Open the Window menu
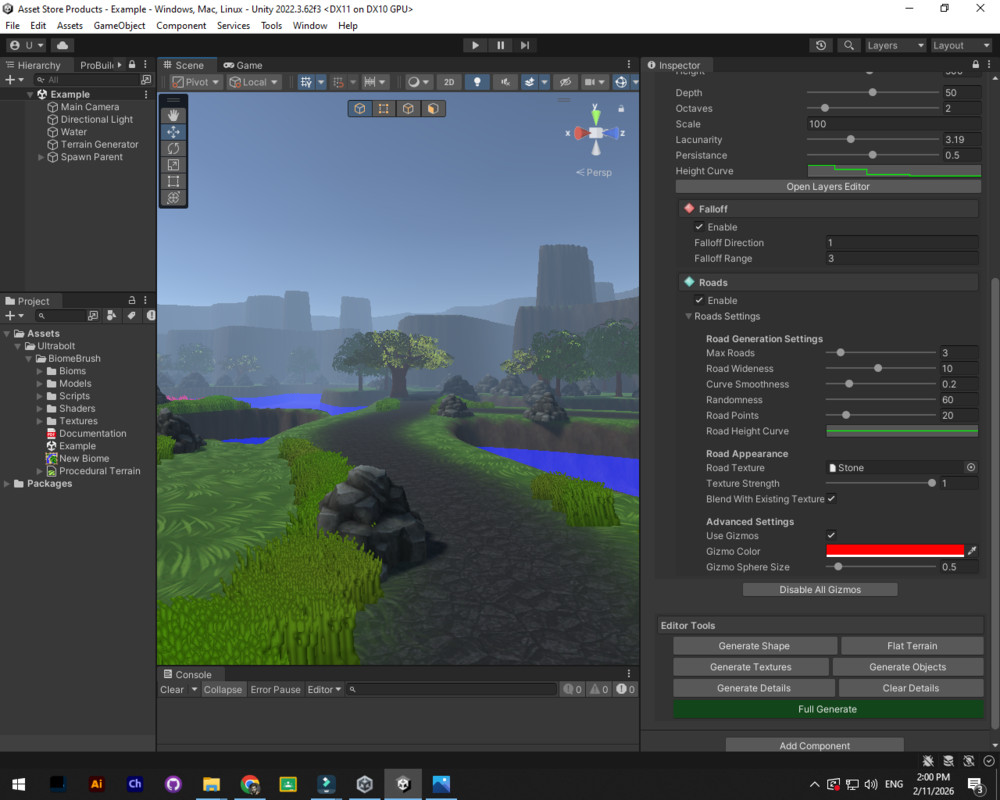 [x=310, y=26]
